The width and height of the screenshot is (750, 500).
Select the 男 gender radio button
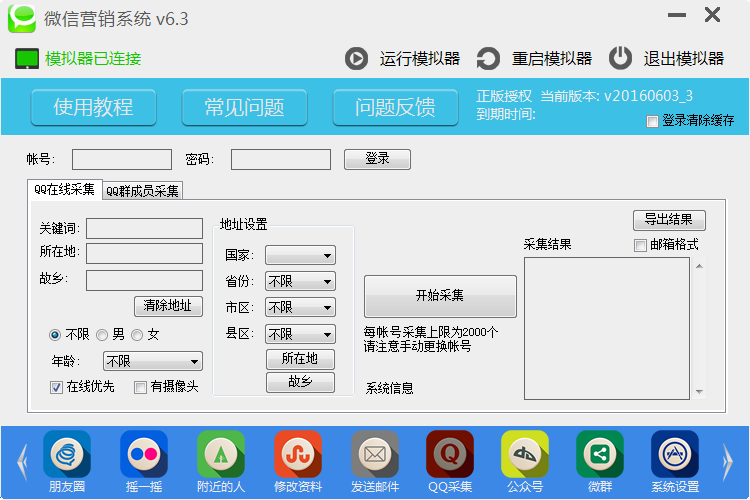pyautogui.click(x=103, y=335)
